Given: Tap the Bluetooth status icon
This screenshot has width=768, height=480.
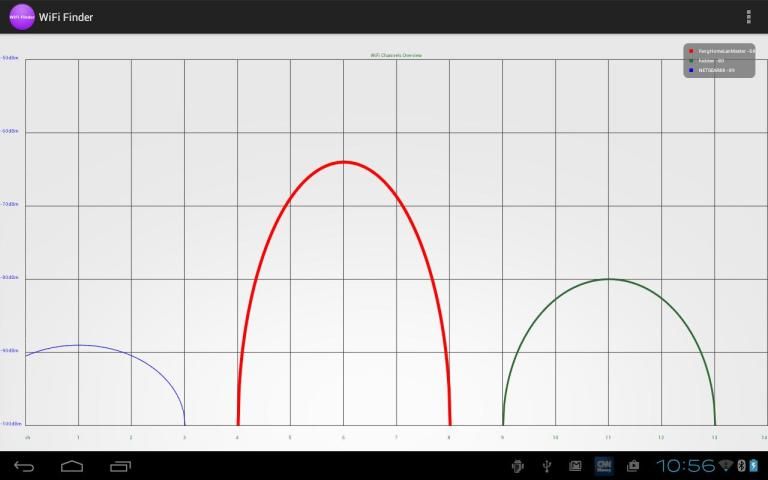Looking at the screenshot, I should coord(740,466).
